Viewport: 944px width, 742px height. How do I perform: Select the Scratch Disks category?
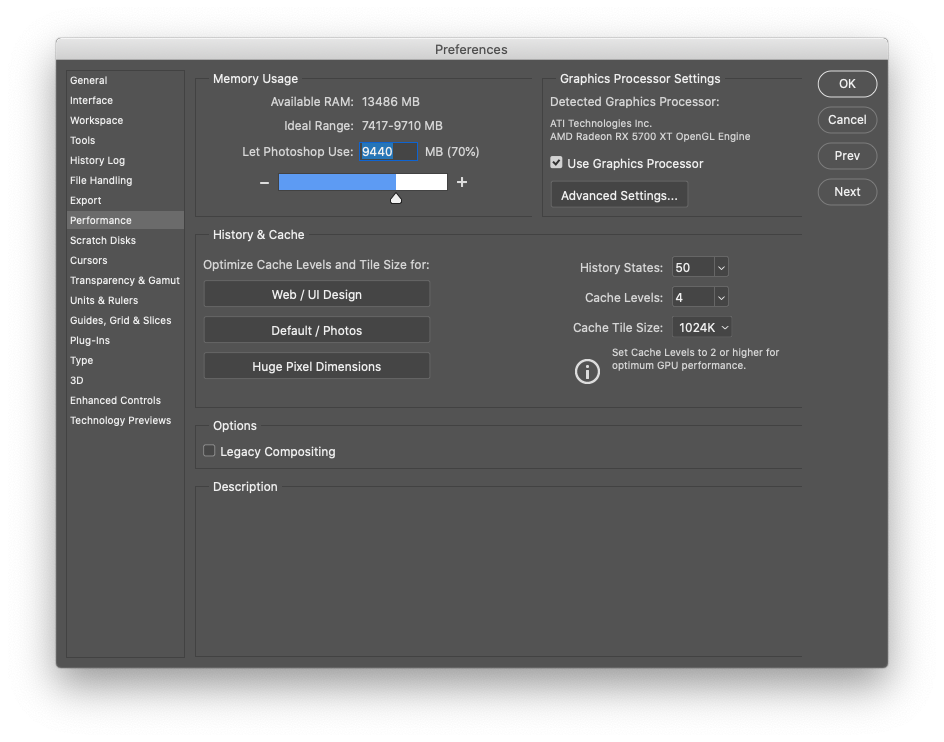pos(103,240)
